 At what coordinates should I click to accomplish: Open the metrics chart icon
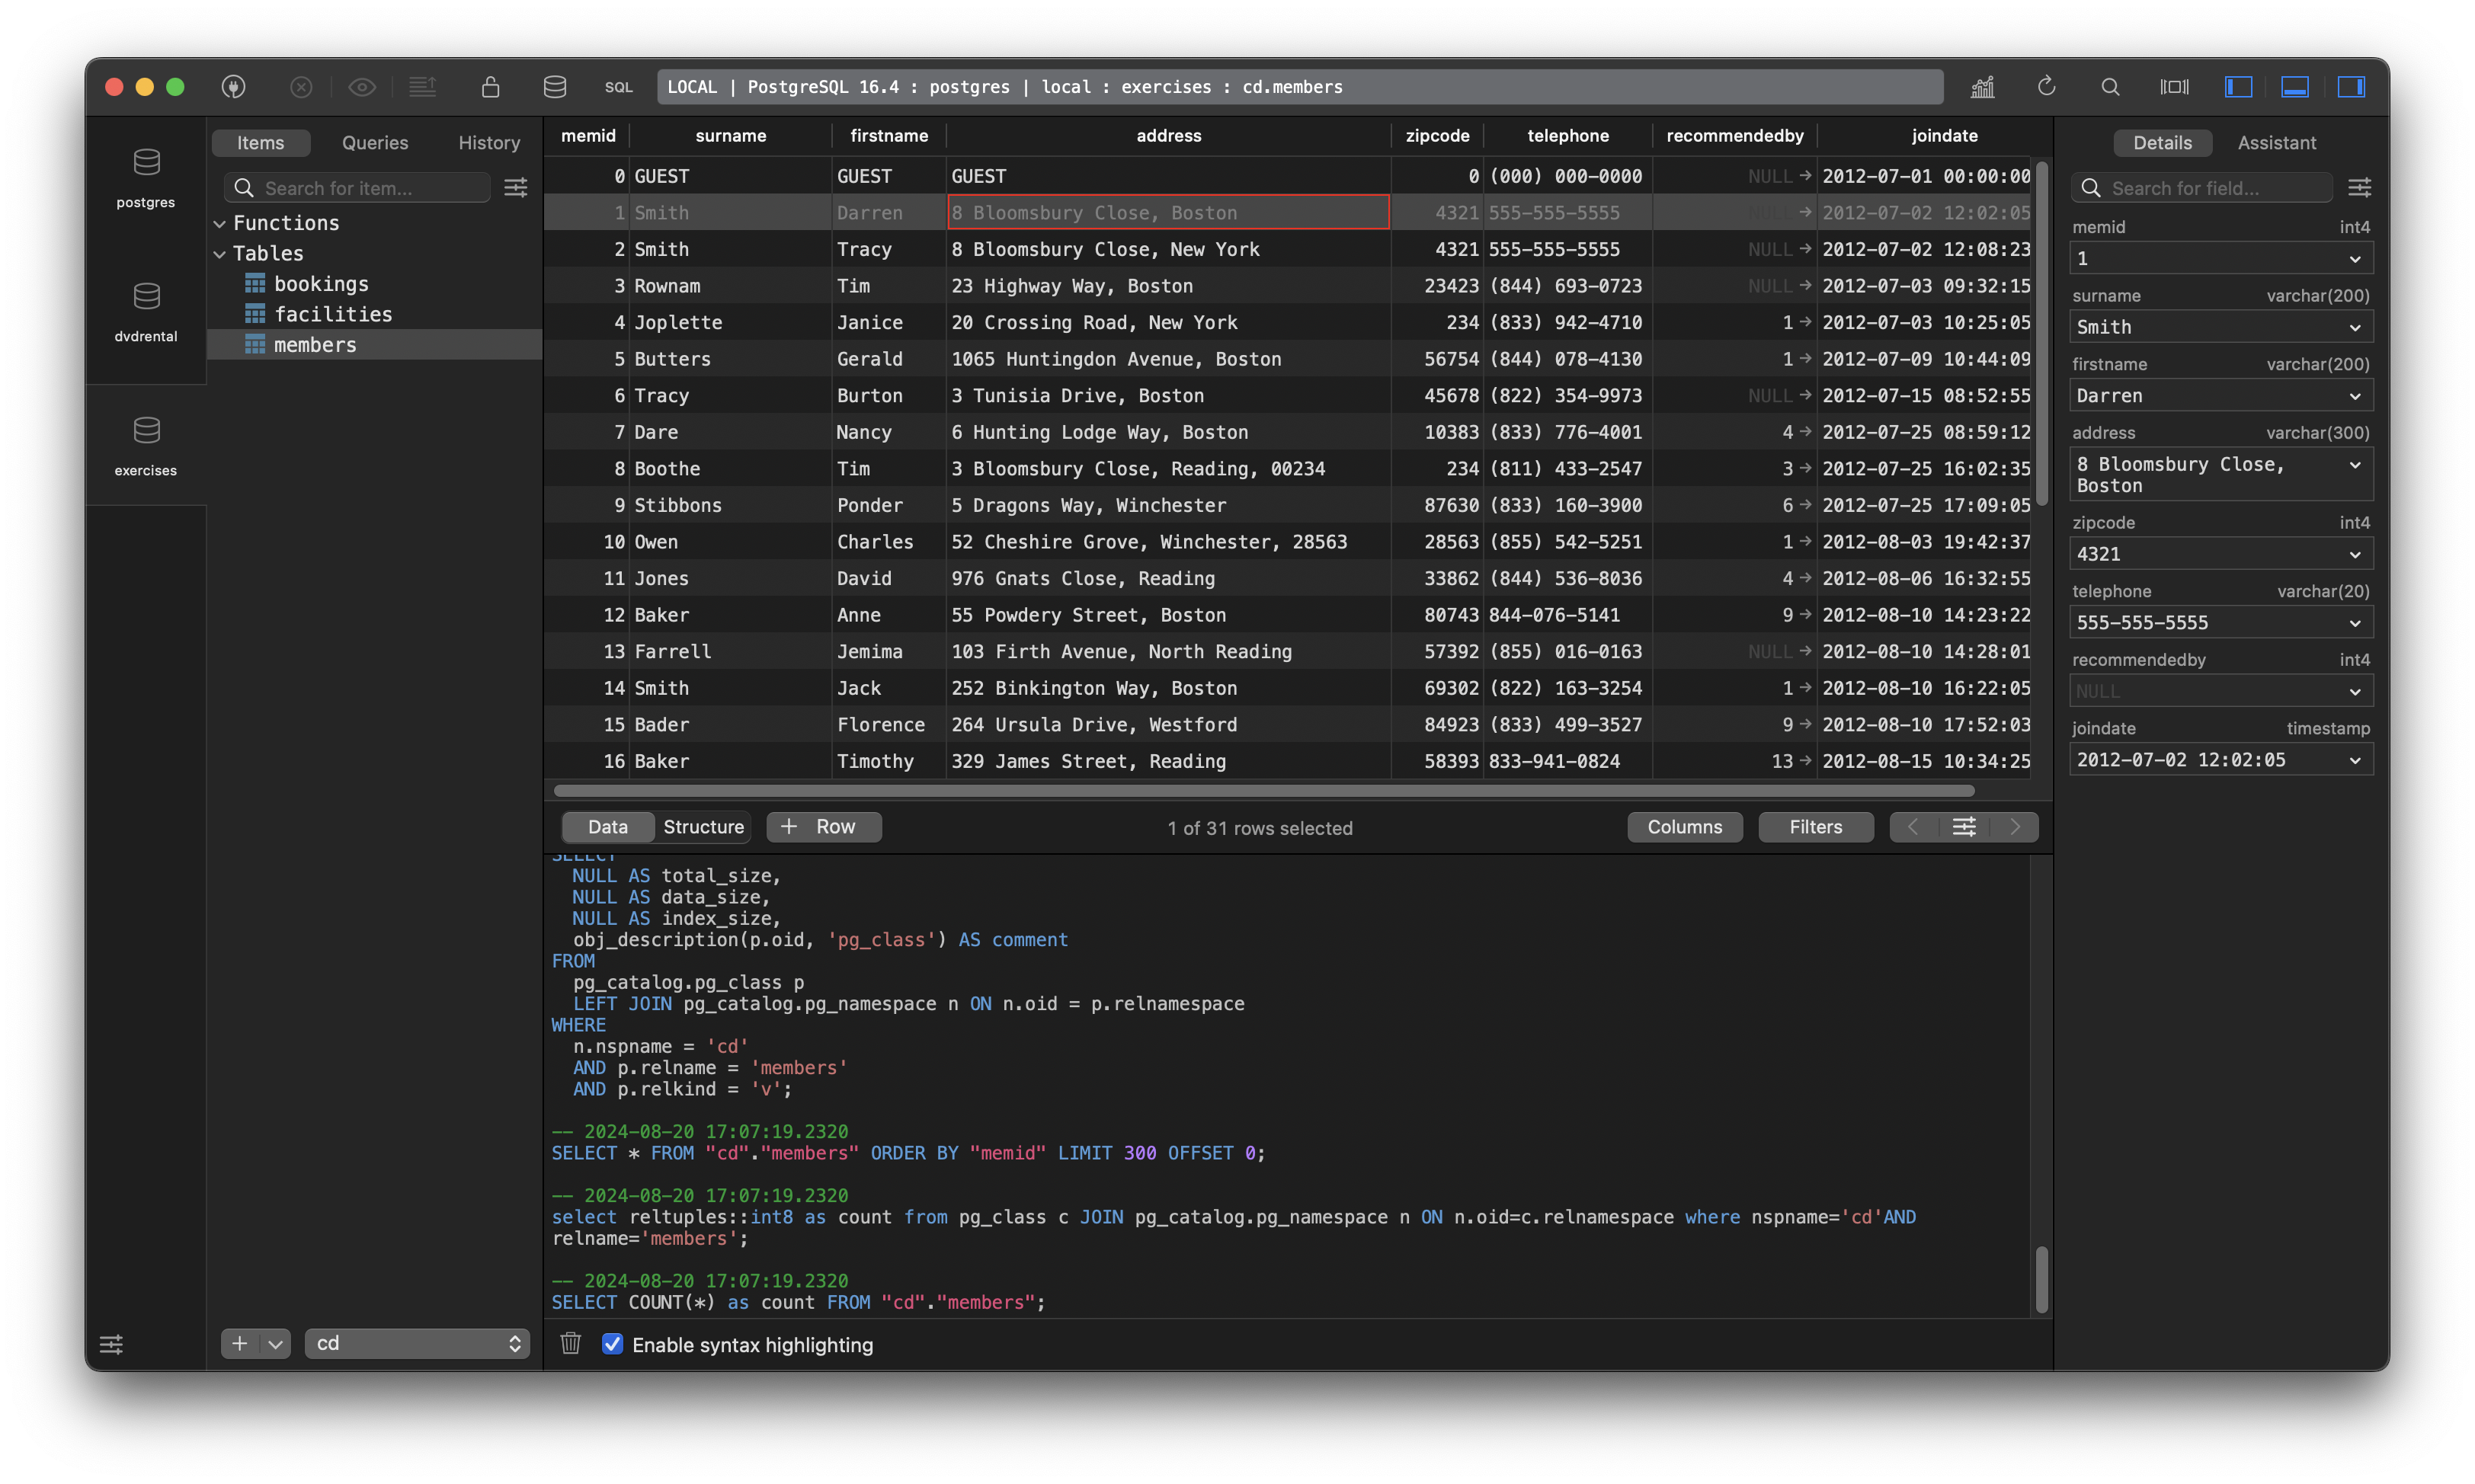[x=1982, y=87]
